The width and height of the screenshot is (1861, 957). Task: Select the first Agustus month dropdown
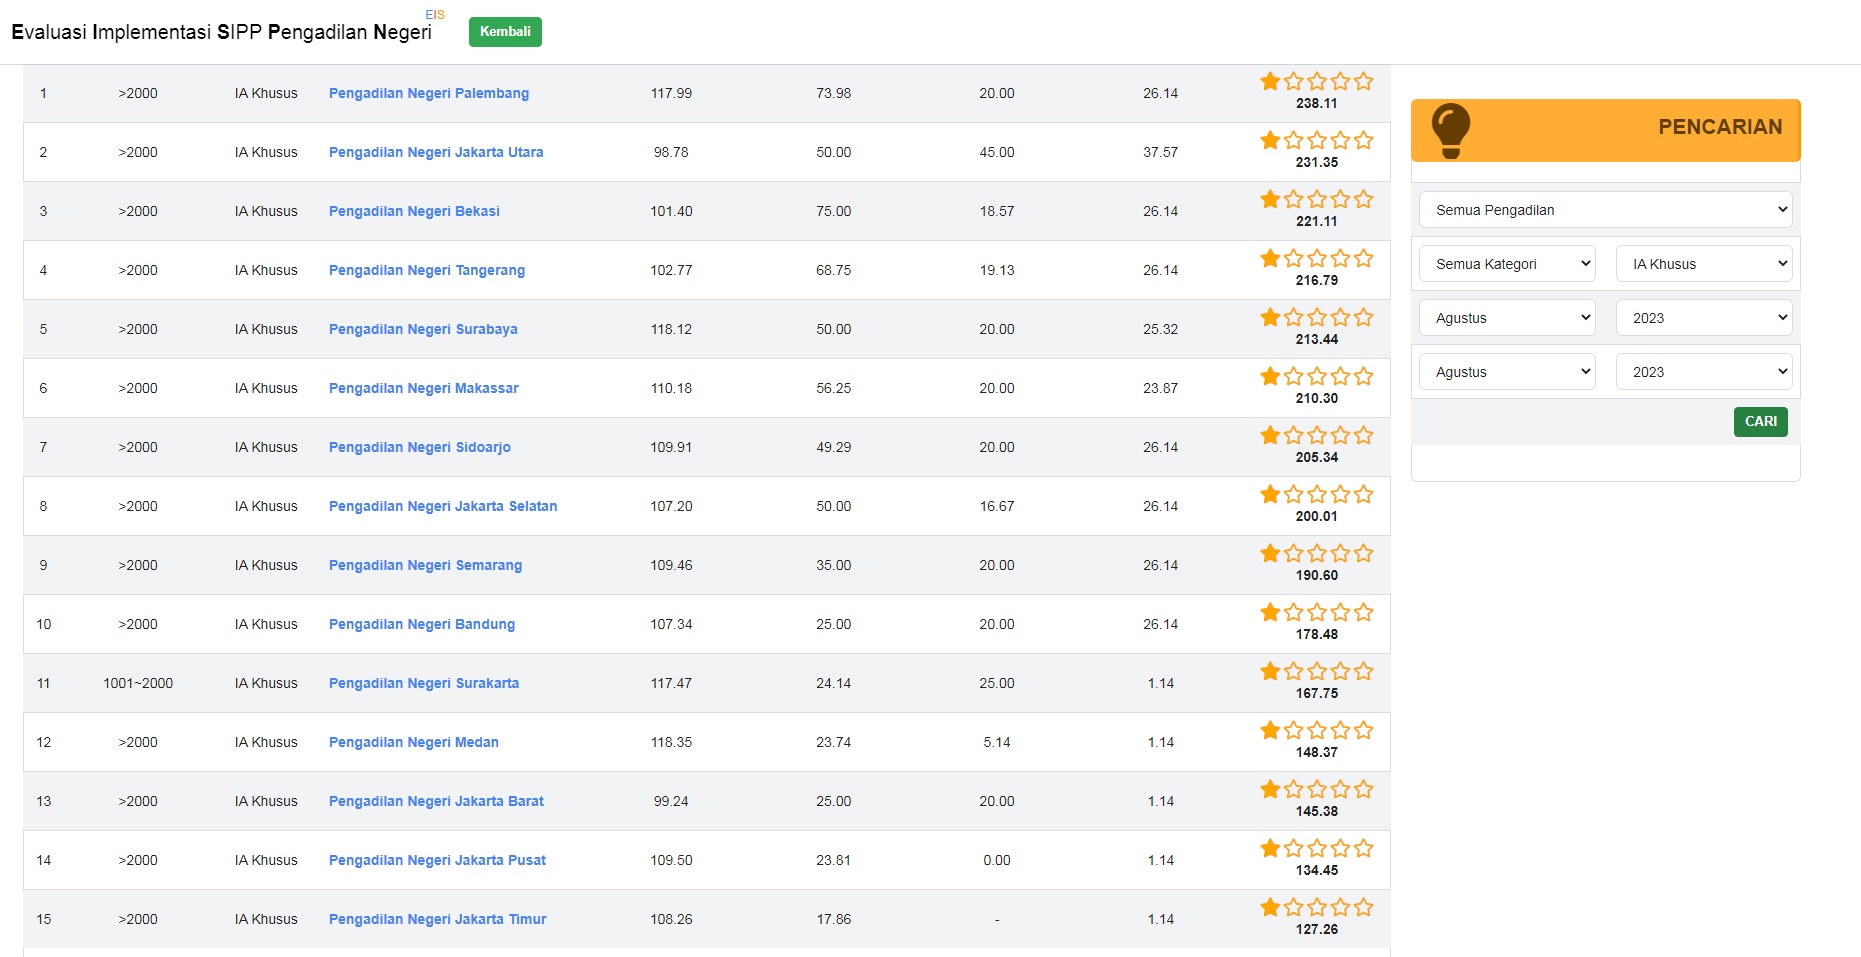[x=1507, y=318]
